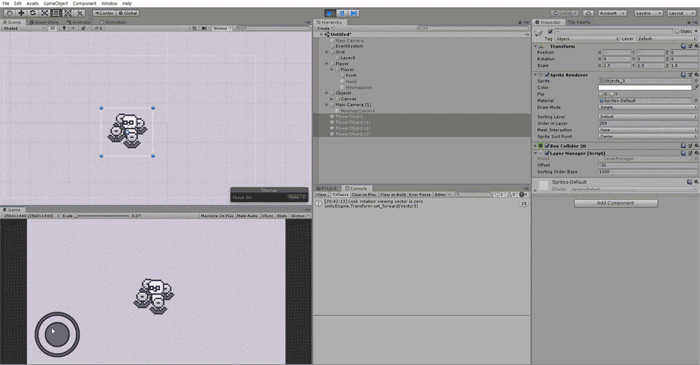
Task: Toggle object active checkbox in Inspector
Action: pos(550,31)
